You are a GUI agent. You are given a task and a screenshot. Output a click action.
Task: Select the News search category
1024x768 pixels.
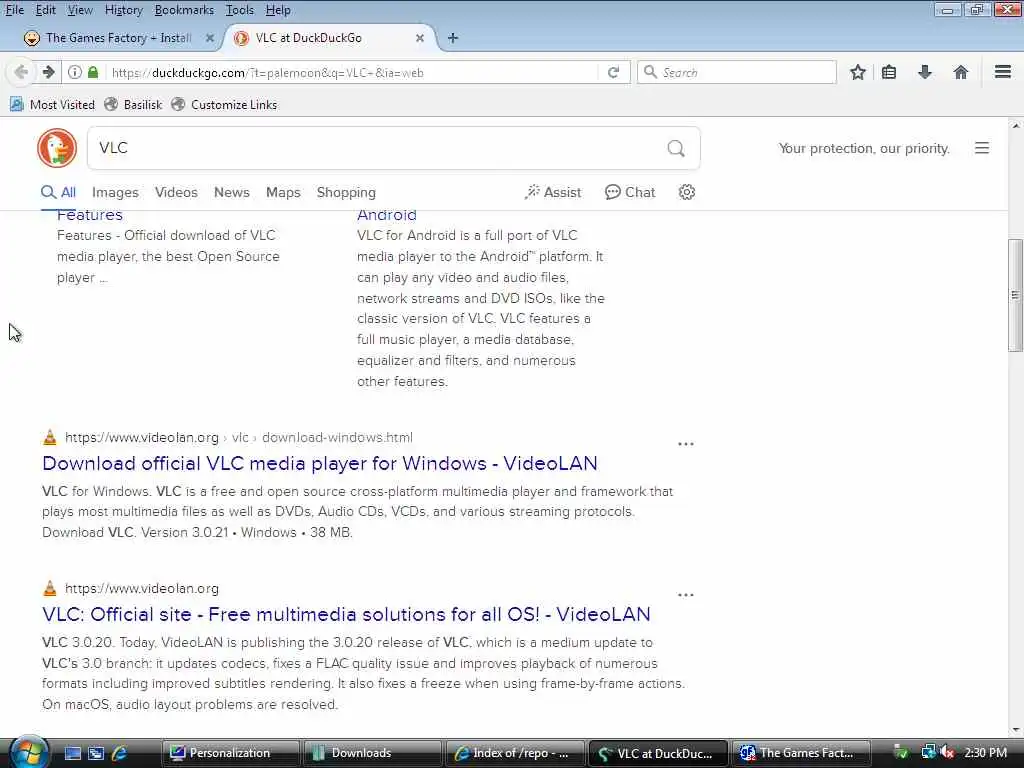(x=232, y=192)
